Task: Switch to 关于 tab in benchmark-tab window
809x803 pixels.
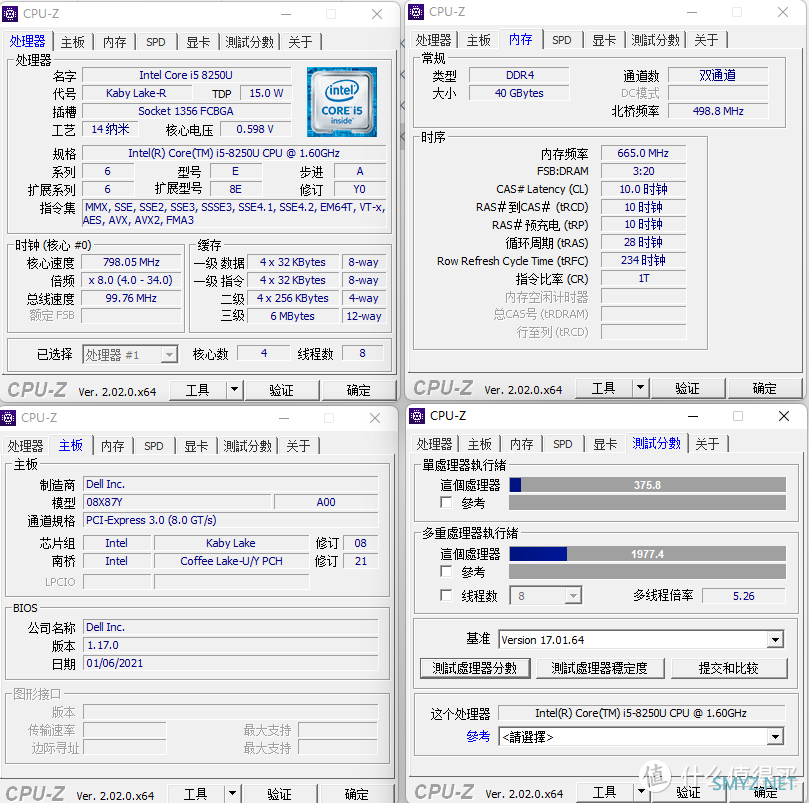Action: (707, 444)
